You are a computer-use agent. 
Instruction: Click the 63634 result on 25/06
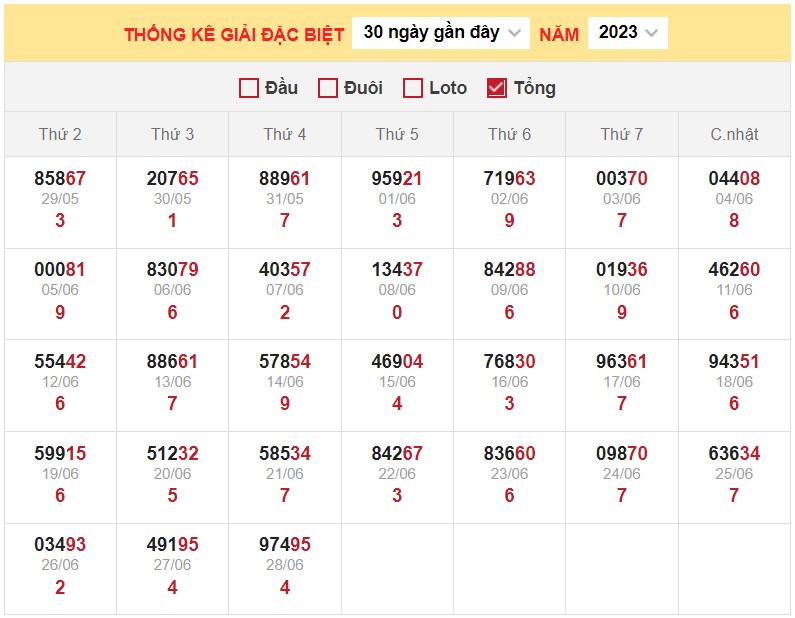click(x=734, y=454)
